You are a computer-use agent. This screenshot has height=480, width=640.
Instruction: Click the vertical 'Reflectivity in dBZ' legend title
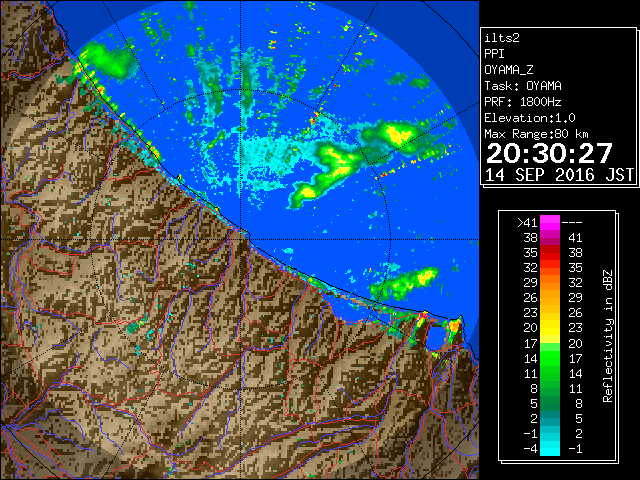607,336
